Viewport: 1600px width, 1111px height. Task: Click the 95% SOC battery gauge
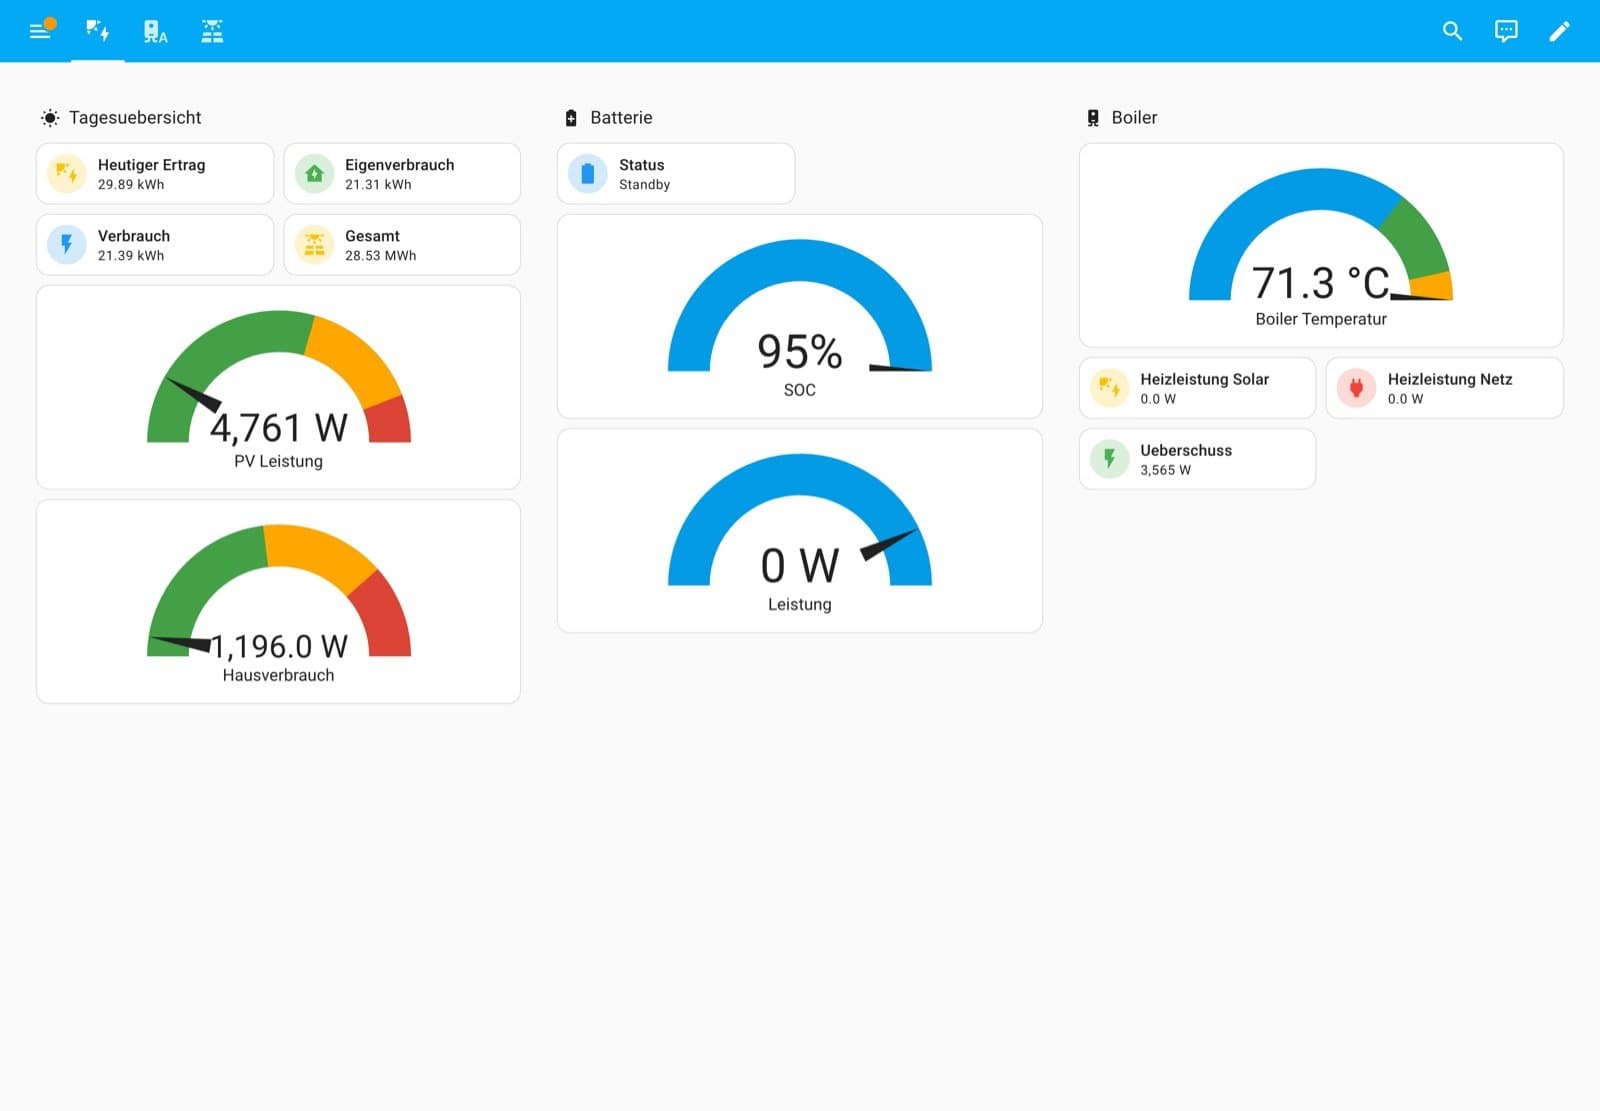pyautogui.click(x=800, y=316)
